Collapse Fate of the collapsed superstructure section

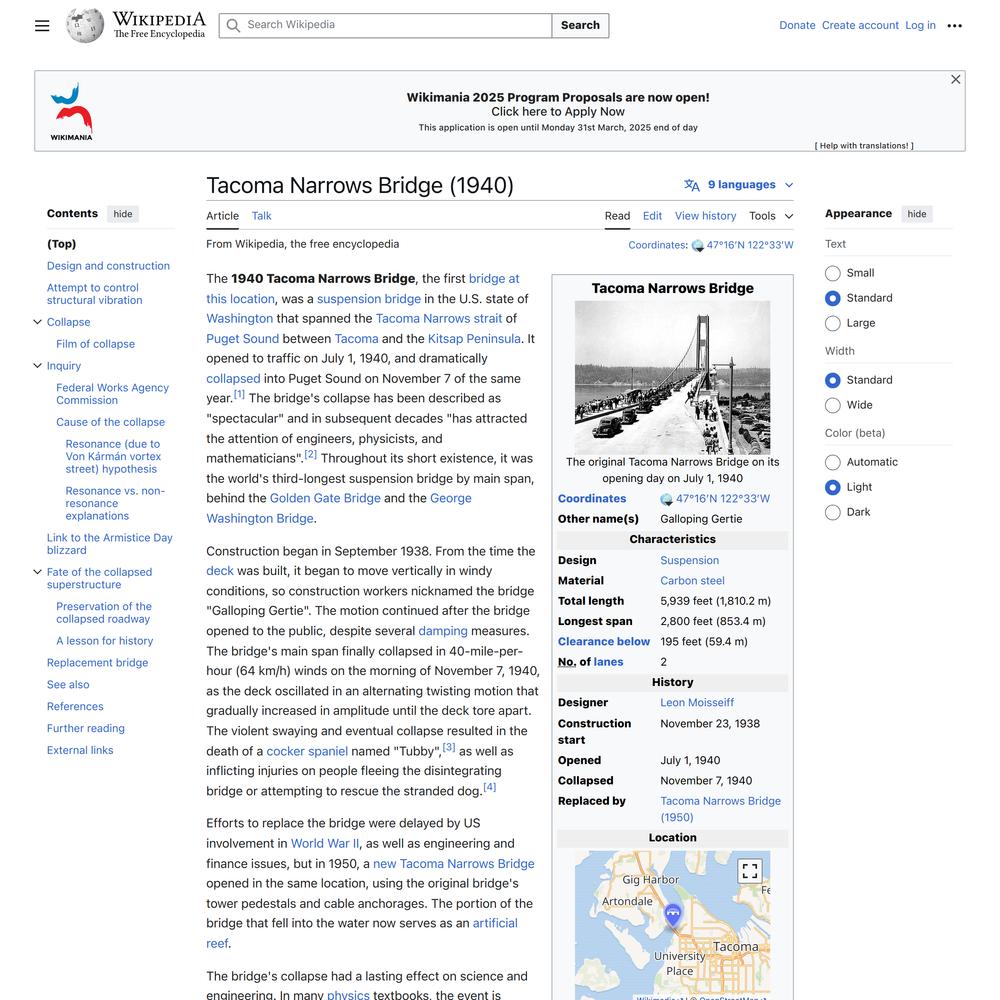[38, 572]
